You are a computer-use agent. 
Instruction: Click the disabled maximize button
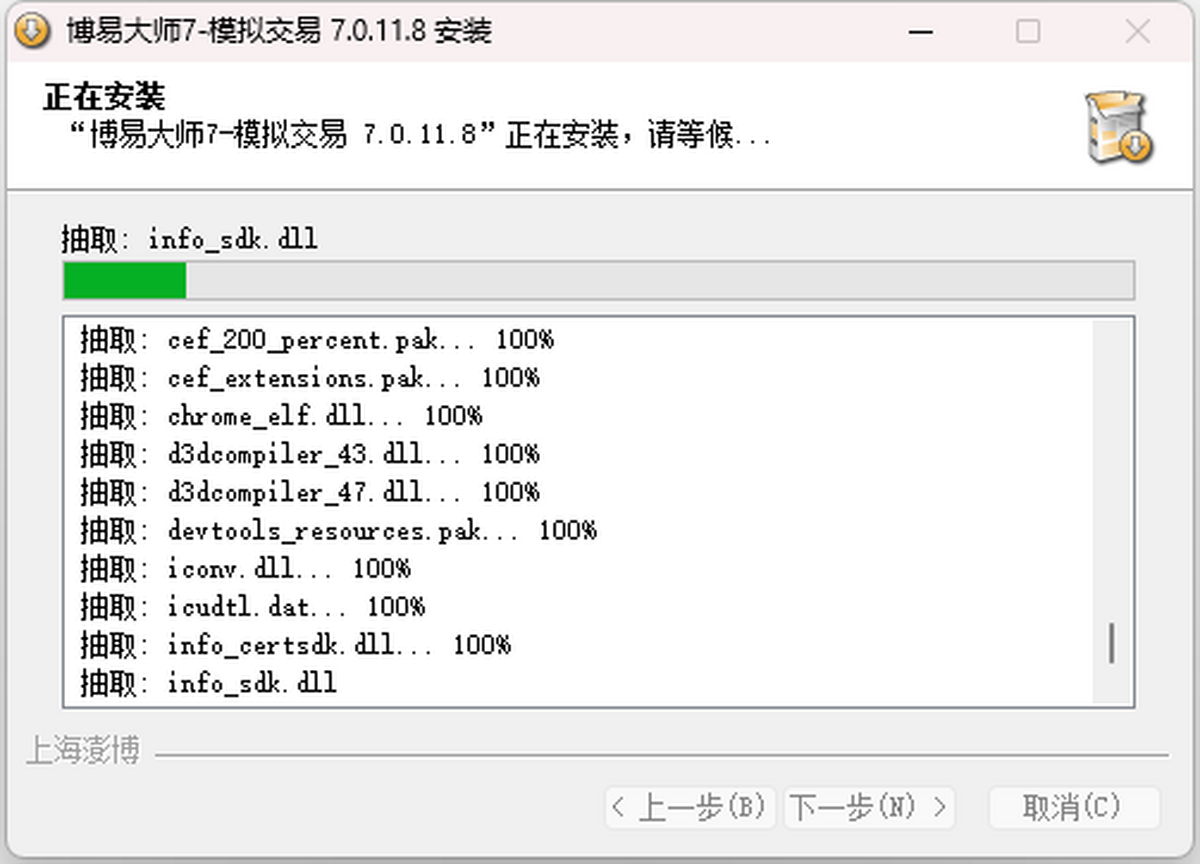pyautogui.click(x=1028, y=32)
